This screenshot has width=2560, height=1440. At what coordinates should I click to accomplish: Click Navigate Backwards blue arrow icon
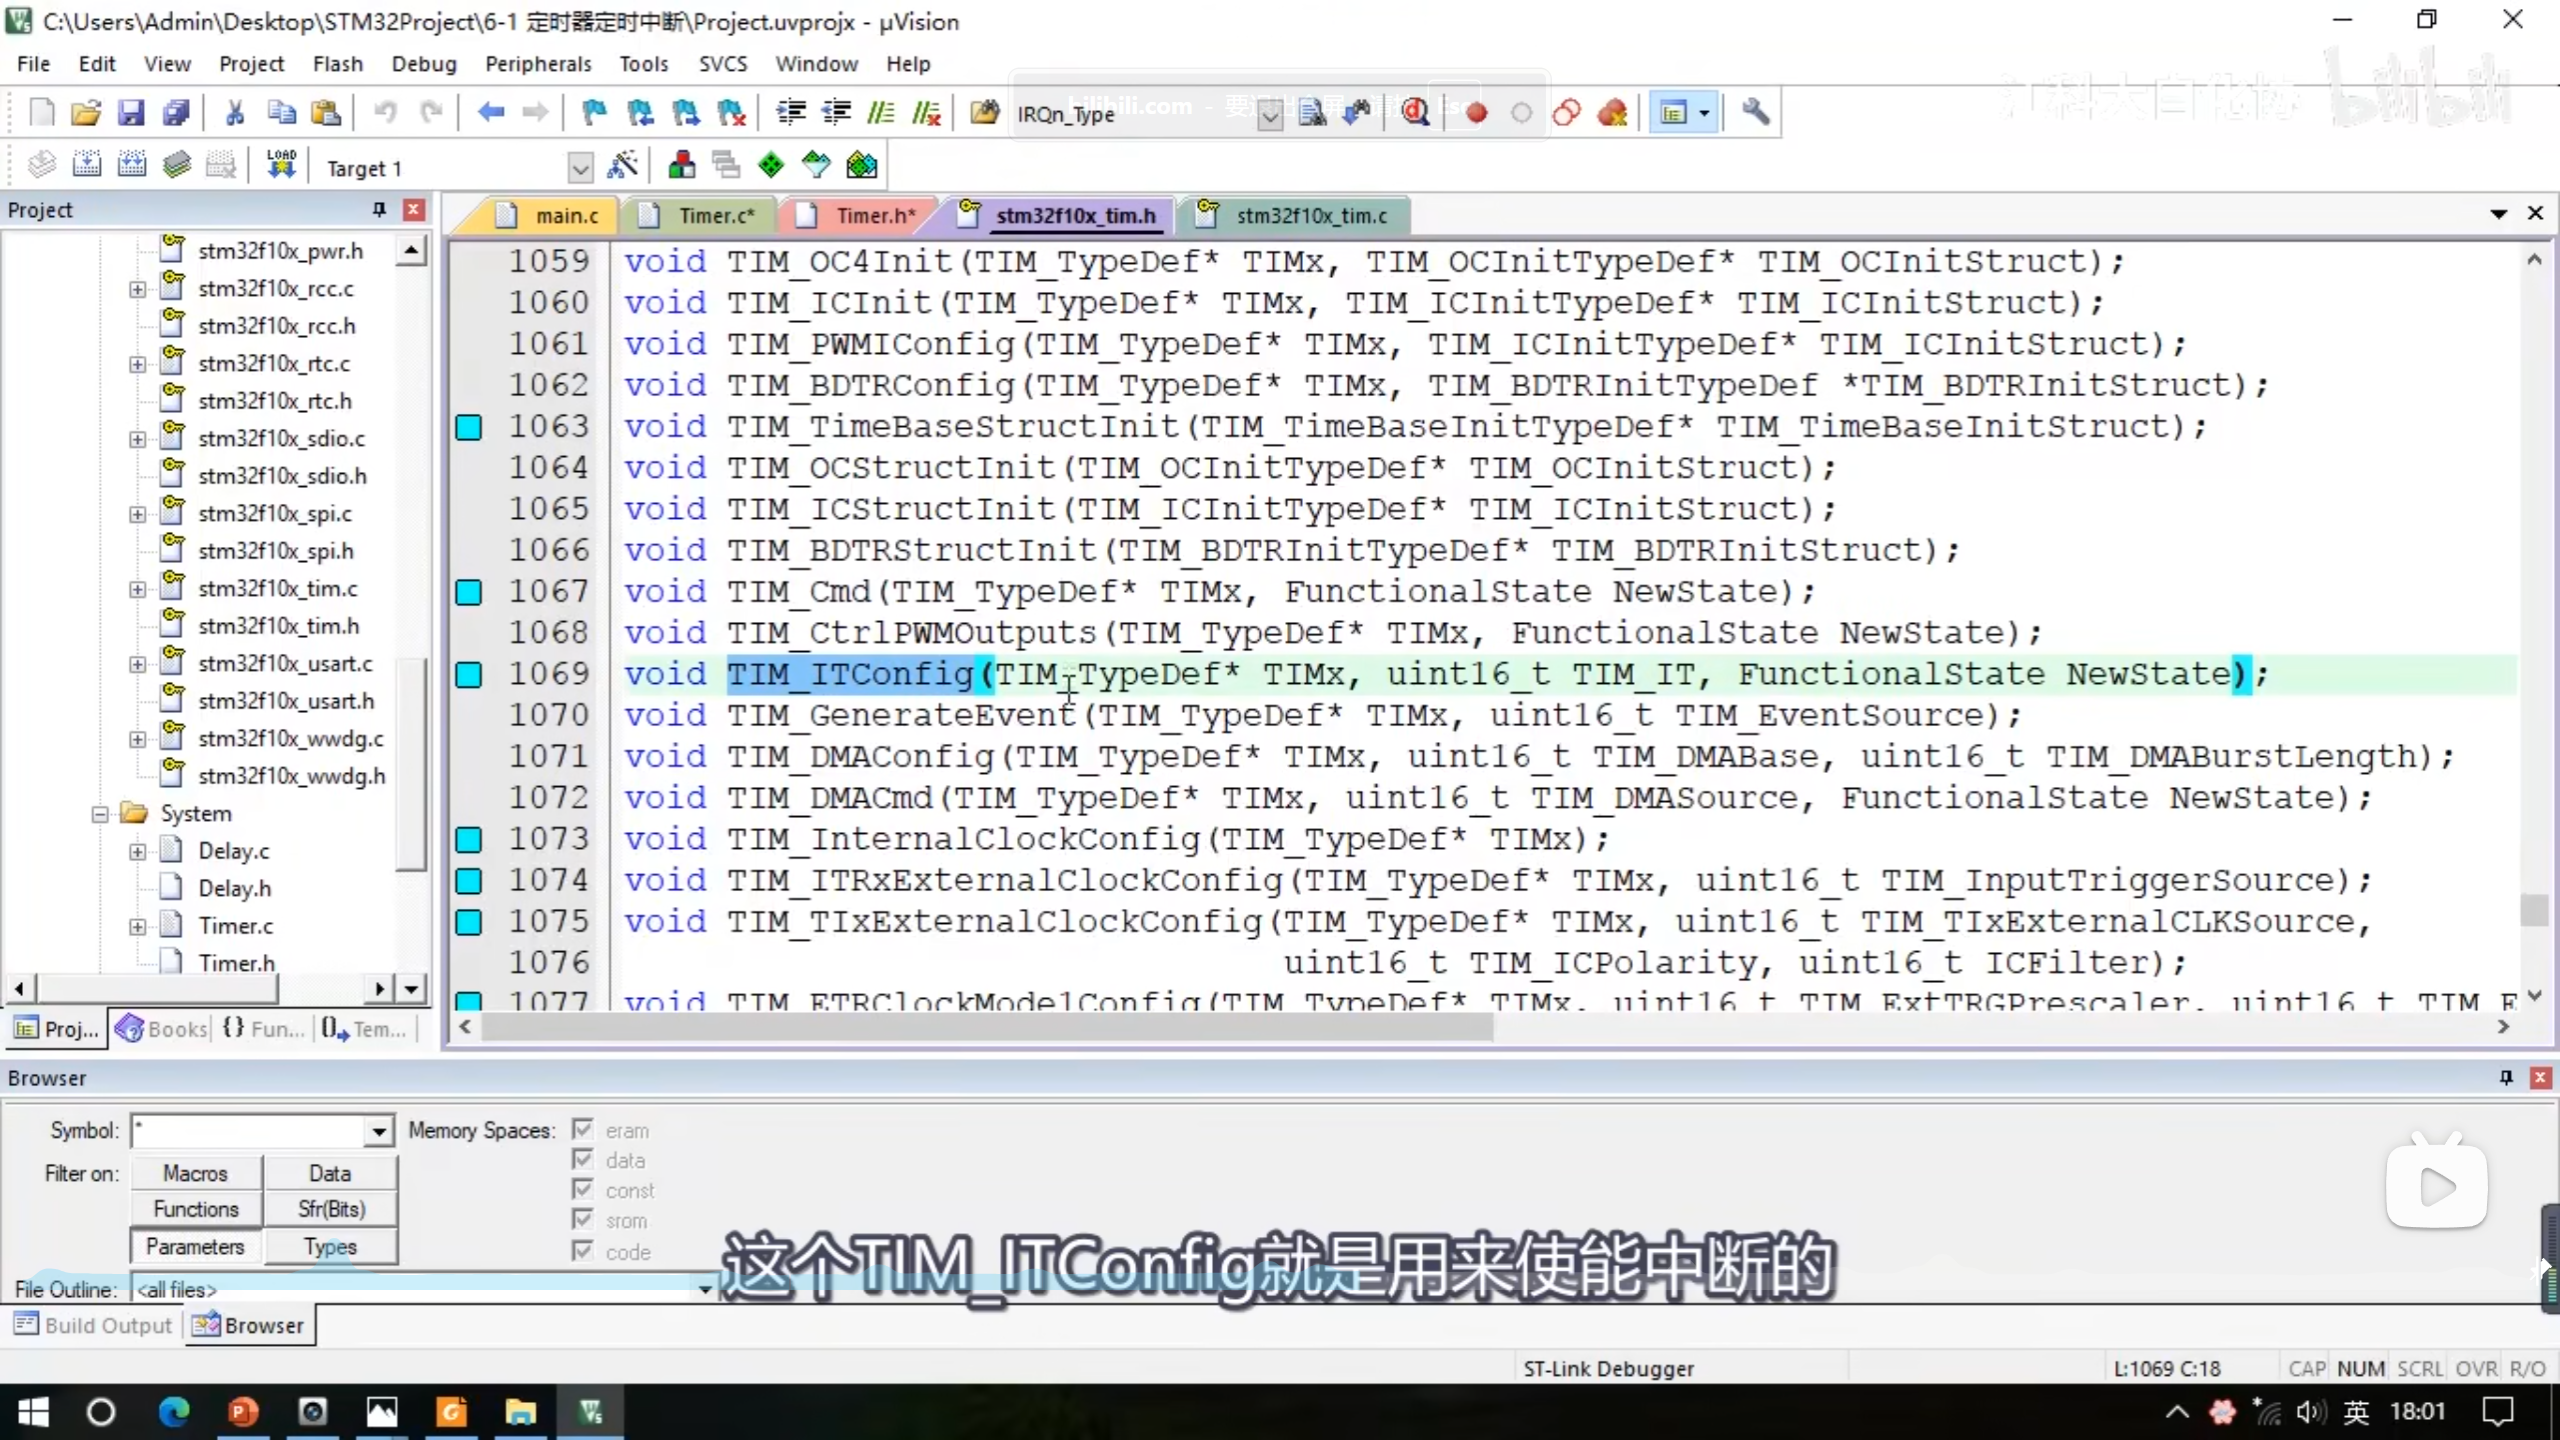point(490,113)
